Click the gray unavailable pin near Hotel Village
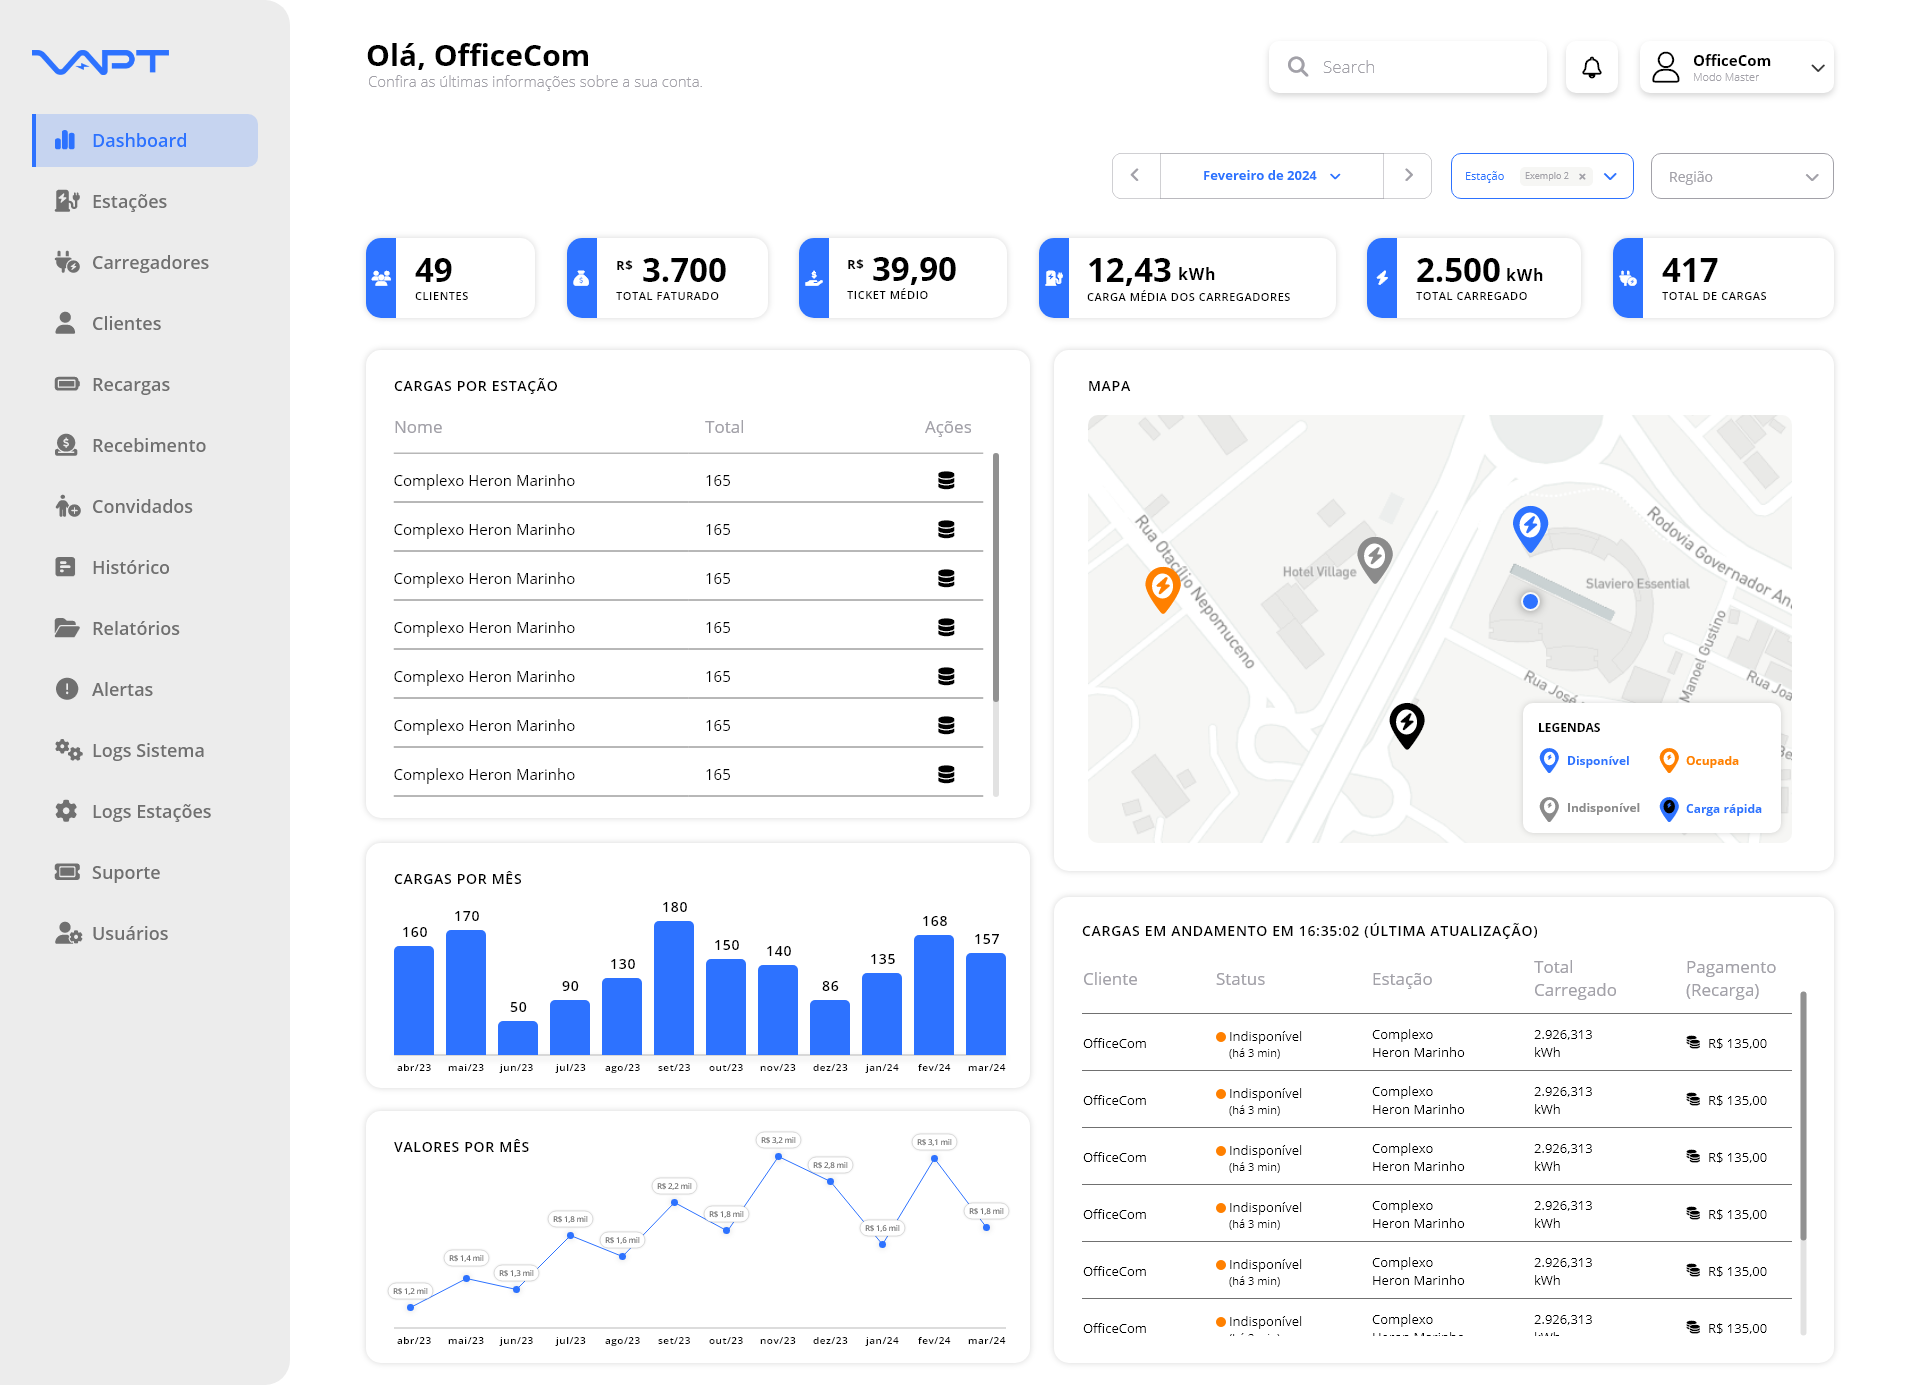 point(1374,558)
